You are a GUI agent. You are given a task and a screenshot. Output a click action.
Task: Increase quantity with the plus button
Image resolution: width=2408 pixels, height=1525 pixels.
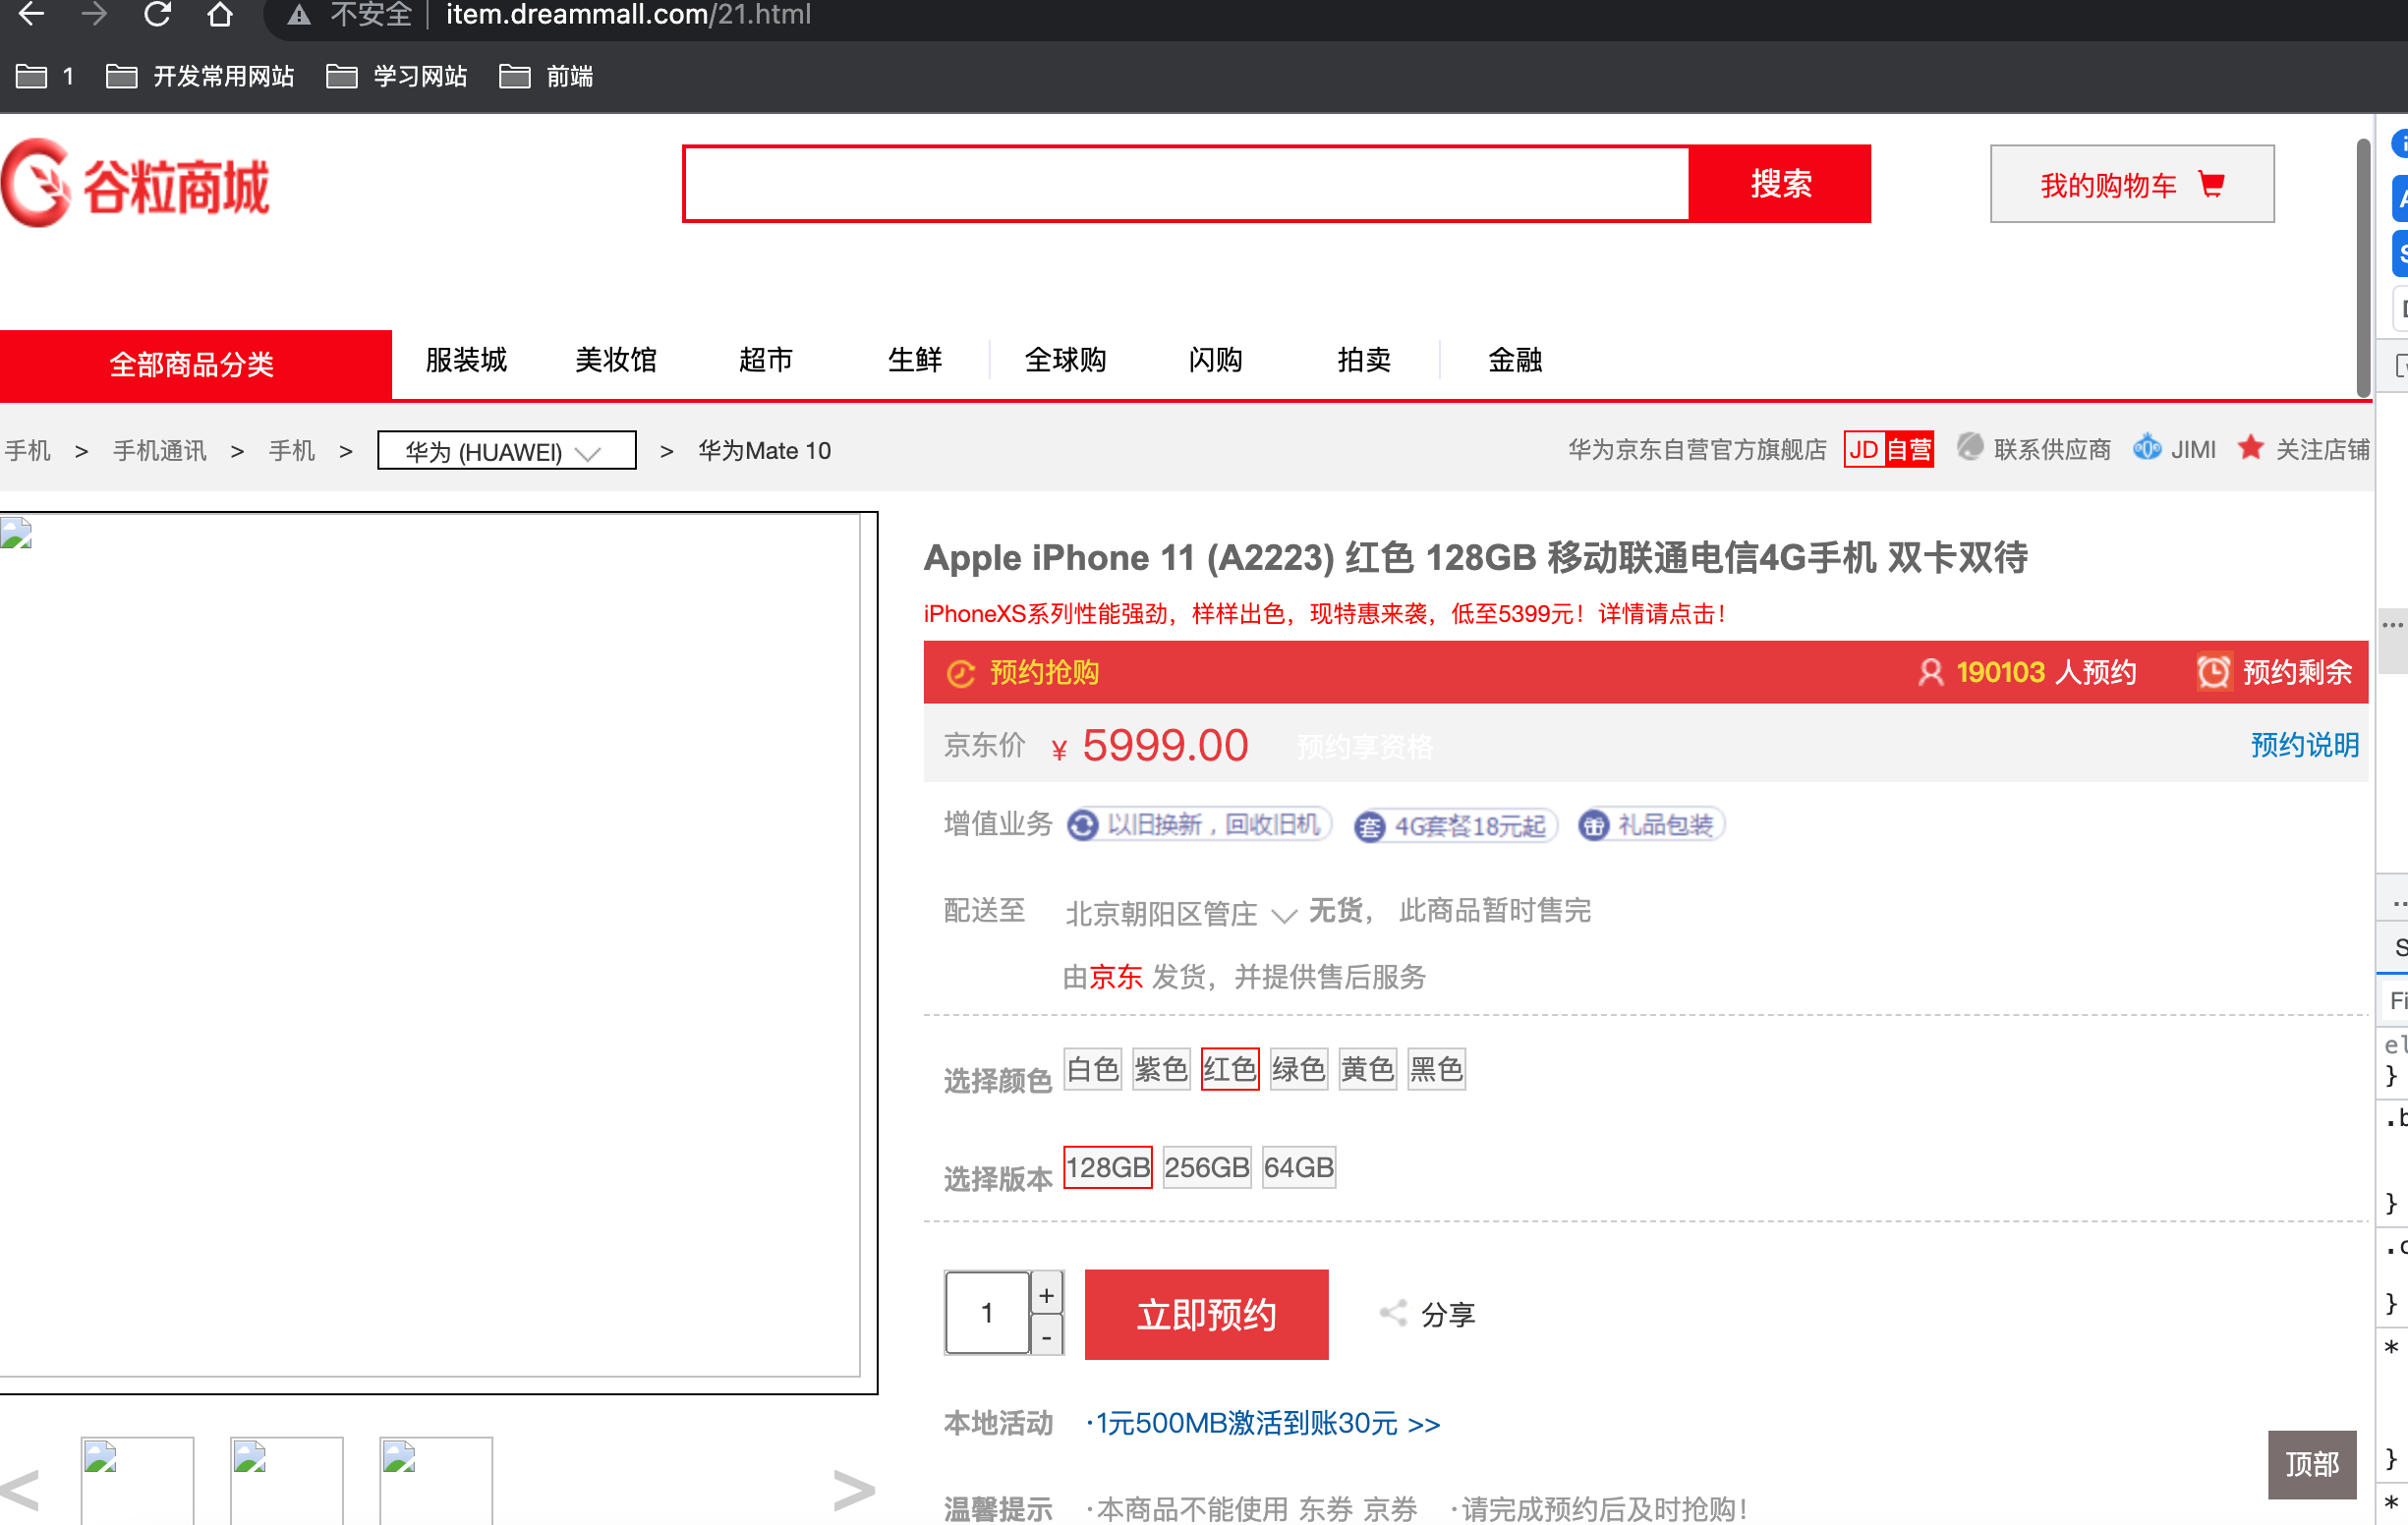pyautogui.click(x=1046, y=1294)
